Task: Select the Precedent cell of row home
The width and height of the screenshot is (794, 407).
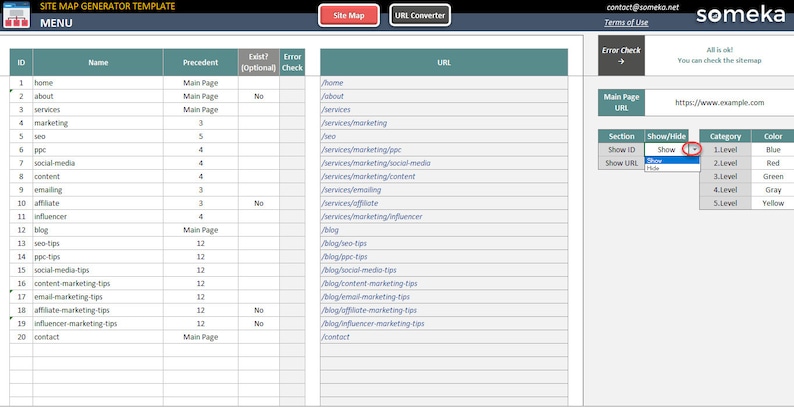Action: 201,83
